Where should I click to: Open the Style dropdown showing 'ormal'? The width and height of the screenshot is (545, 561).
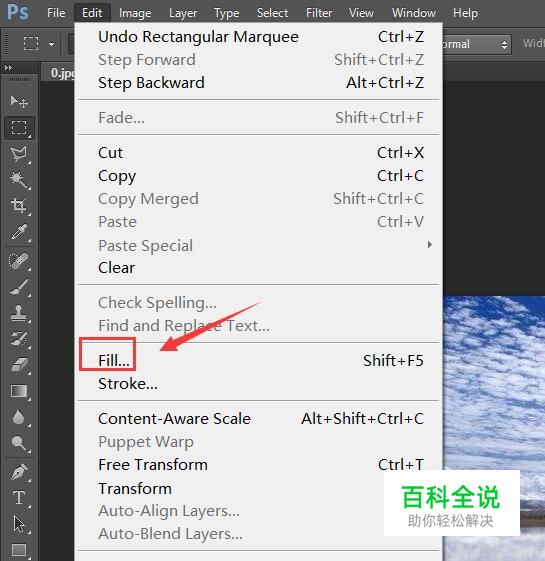tap(476, 44)
